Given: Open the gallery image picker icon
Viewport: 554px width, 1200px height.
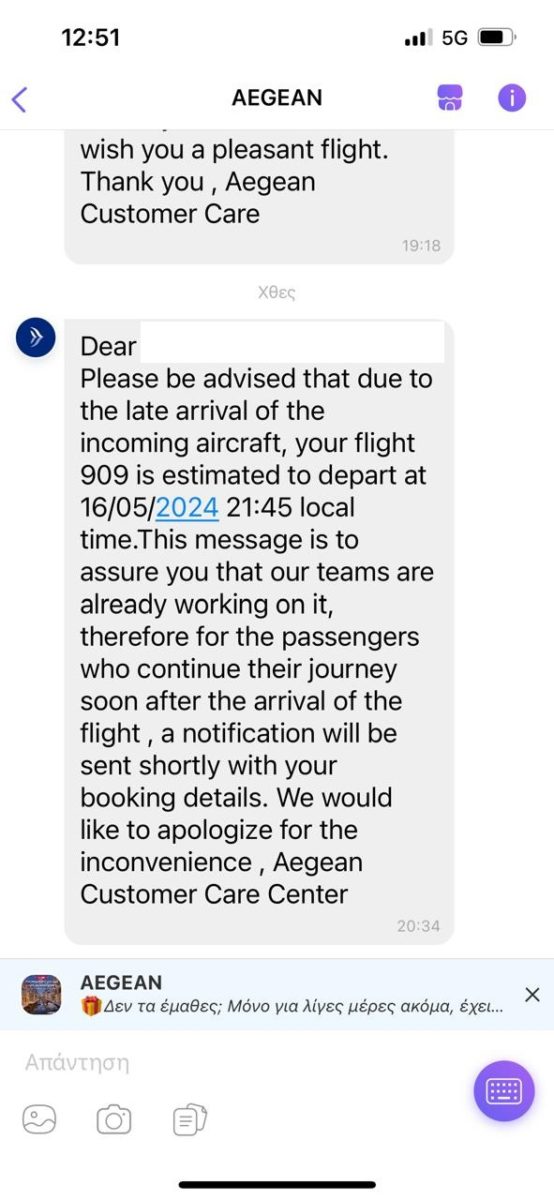Looking at the screenshot, I should (40, 1120).
